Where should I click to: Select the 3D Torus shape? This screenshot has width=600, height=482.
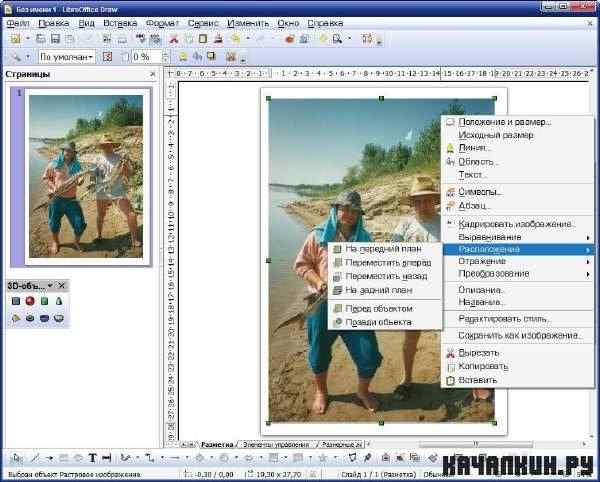point(30,318)
